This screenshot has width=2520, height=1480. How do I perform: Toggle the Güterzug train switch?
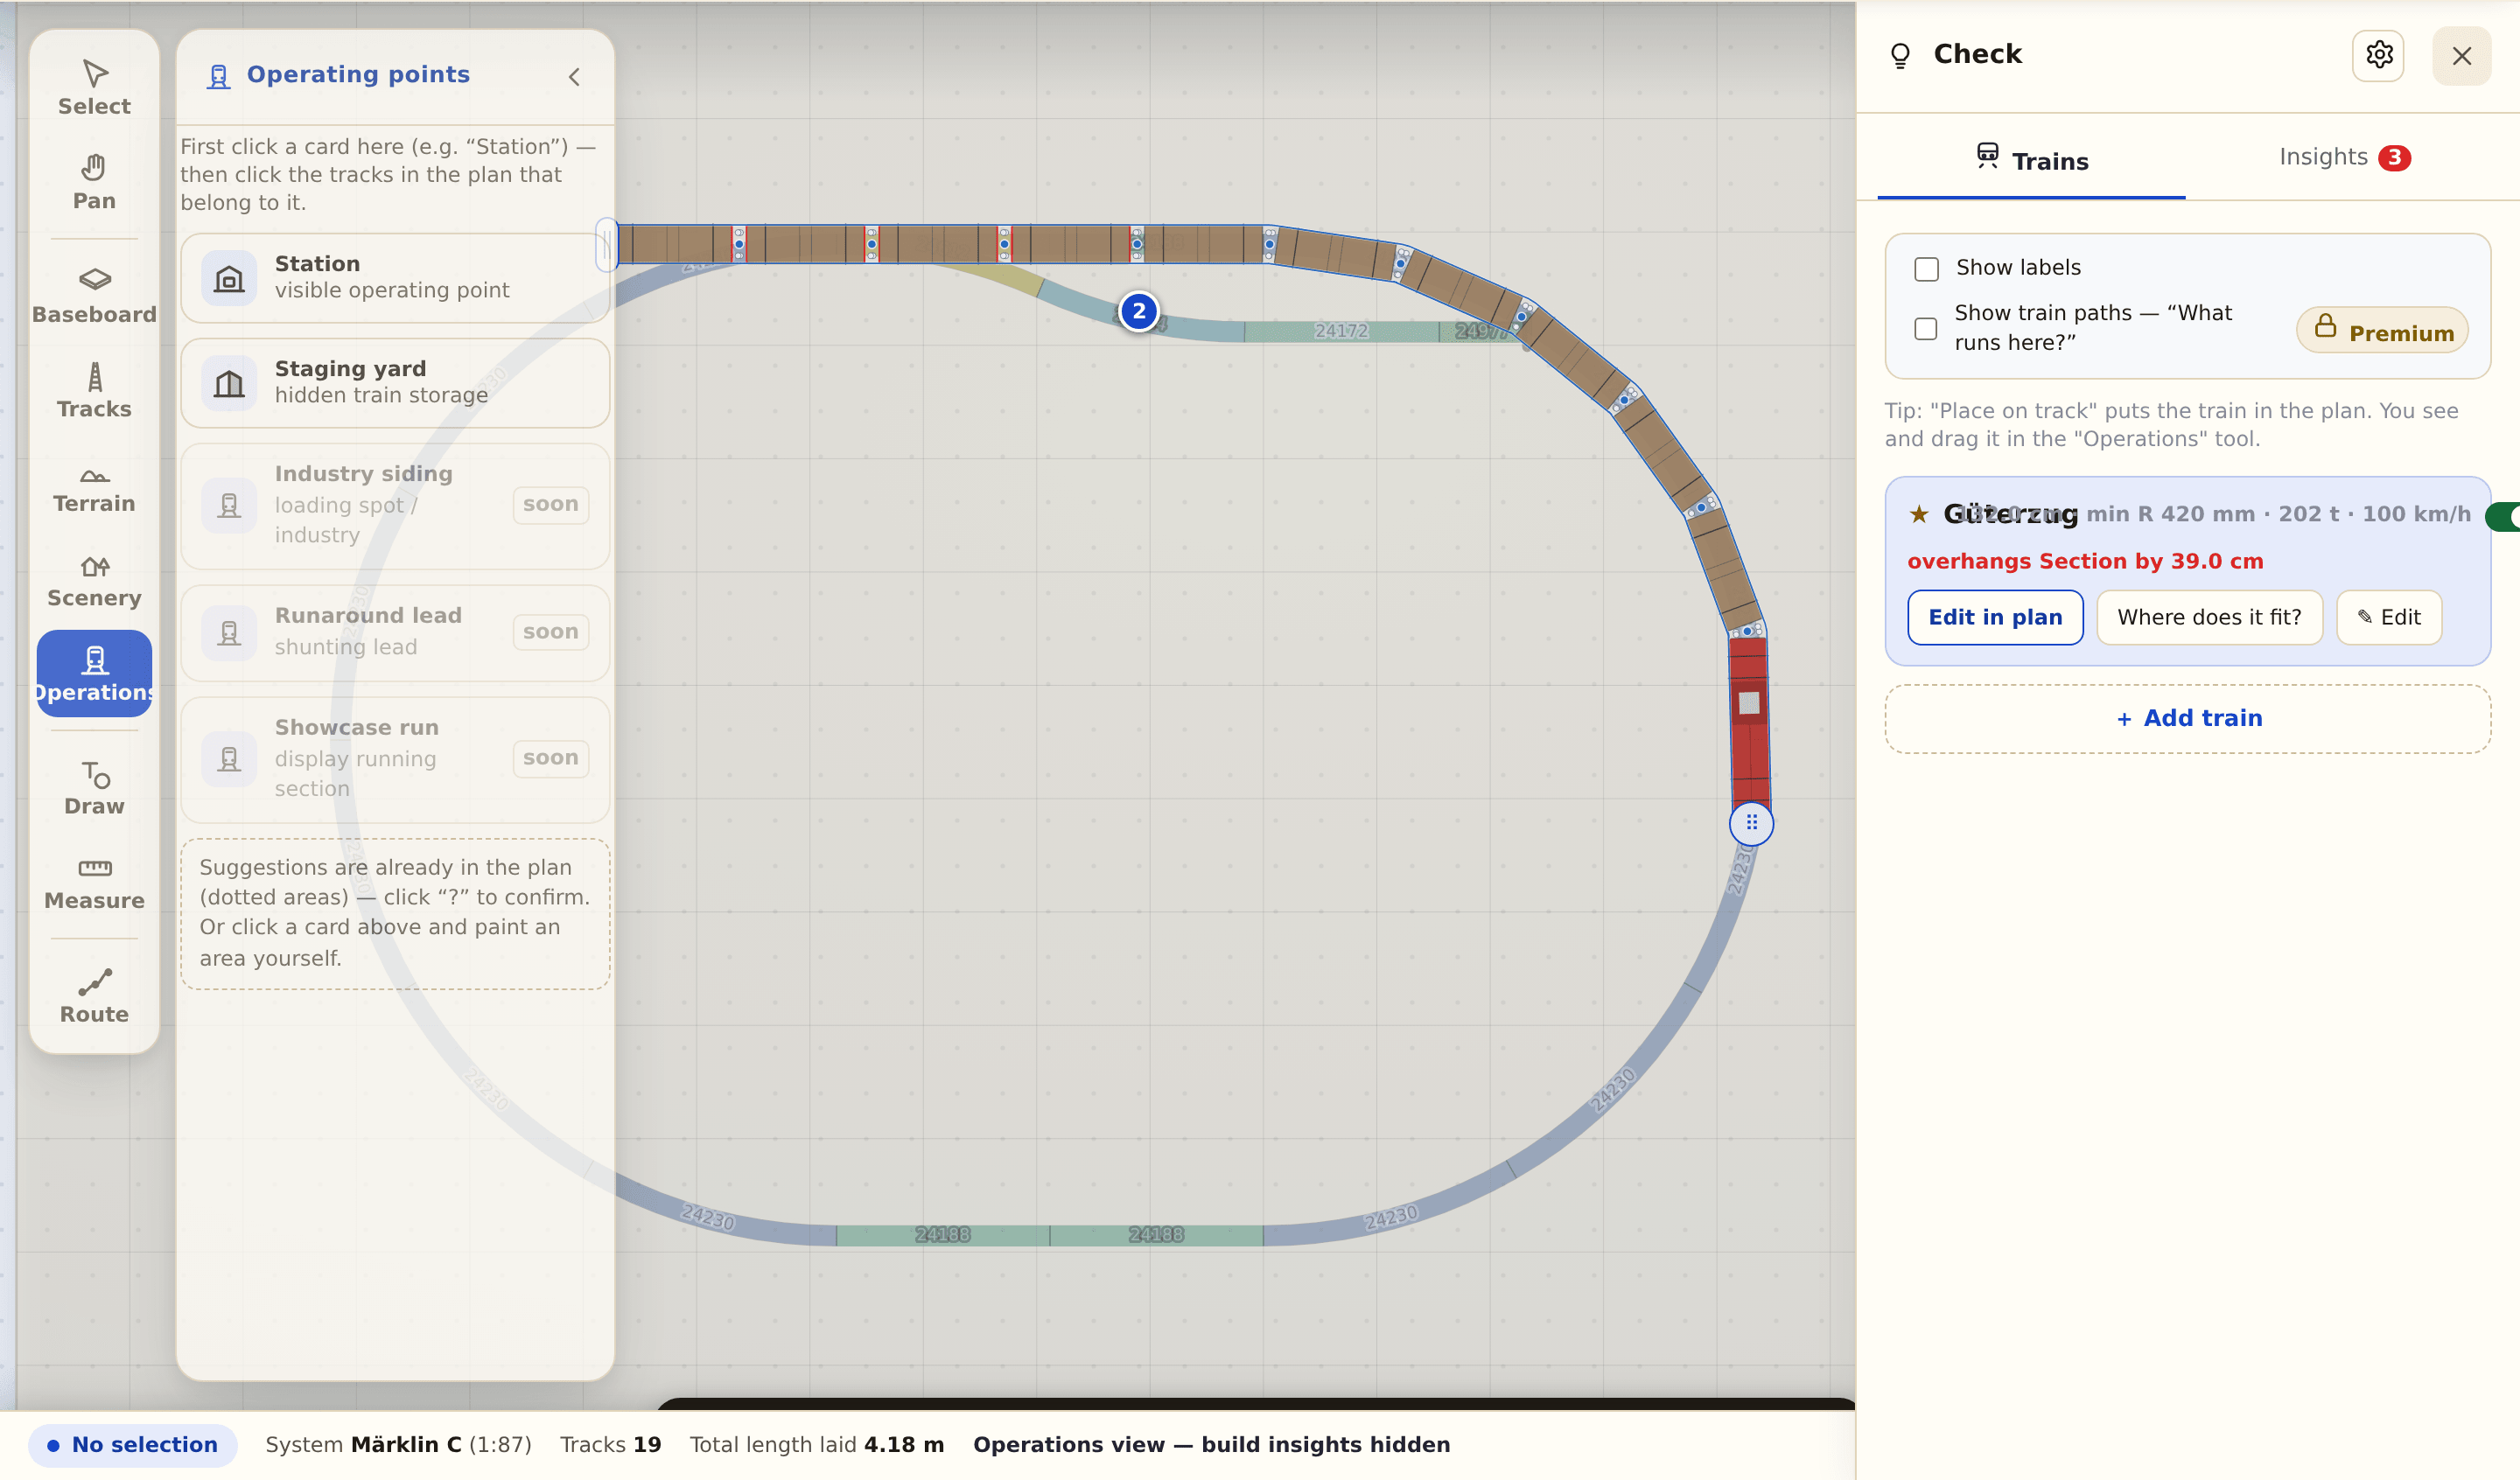(x=2503, y=516)
